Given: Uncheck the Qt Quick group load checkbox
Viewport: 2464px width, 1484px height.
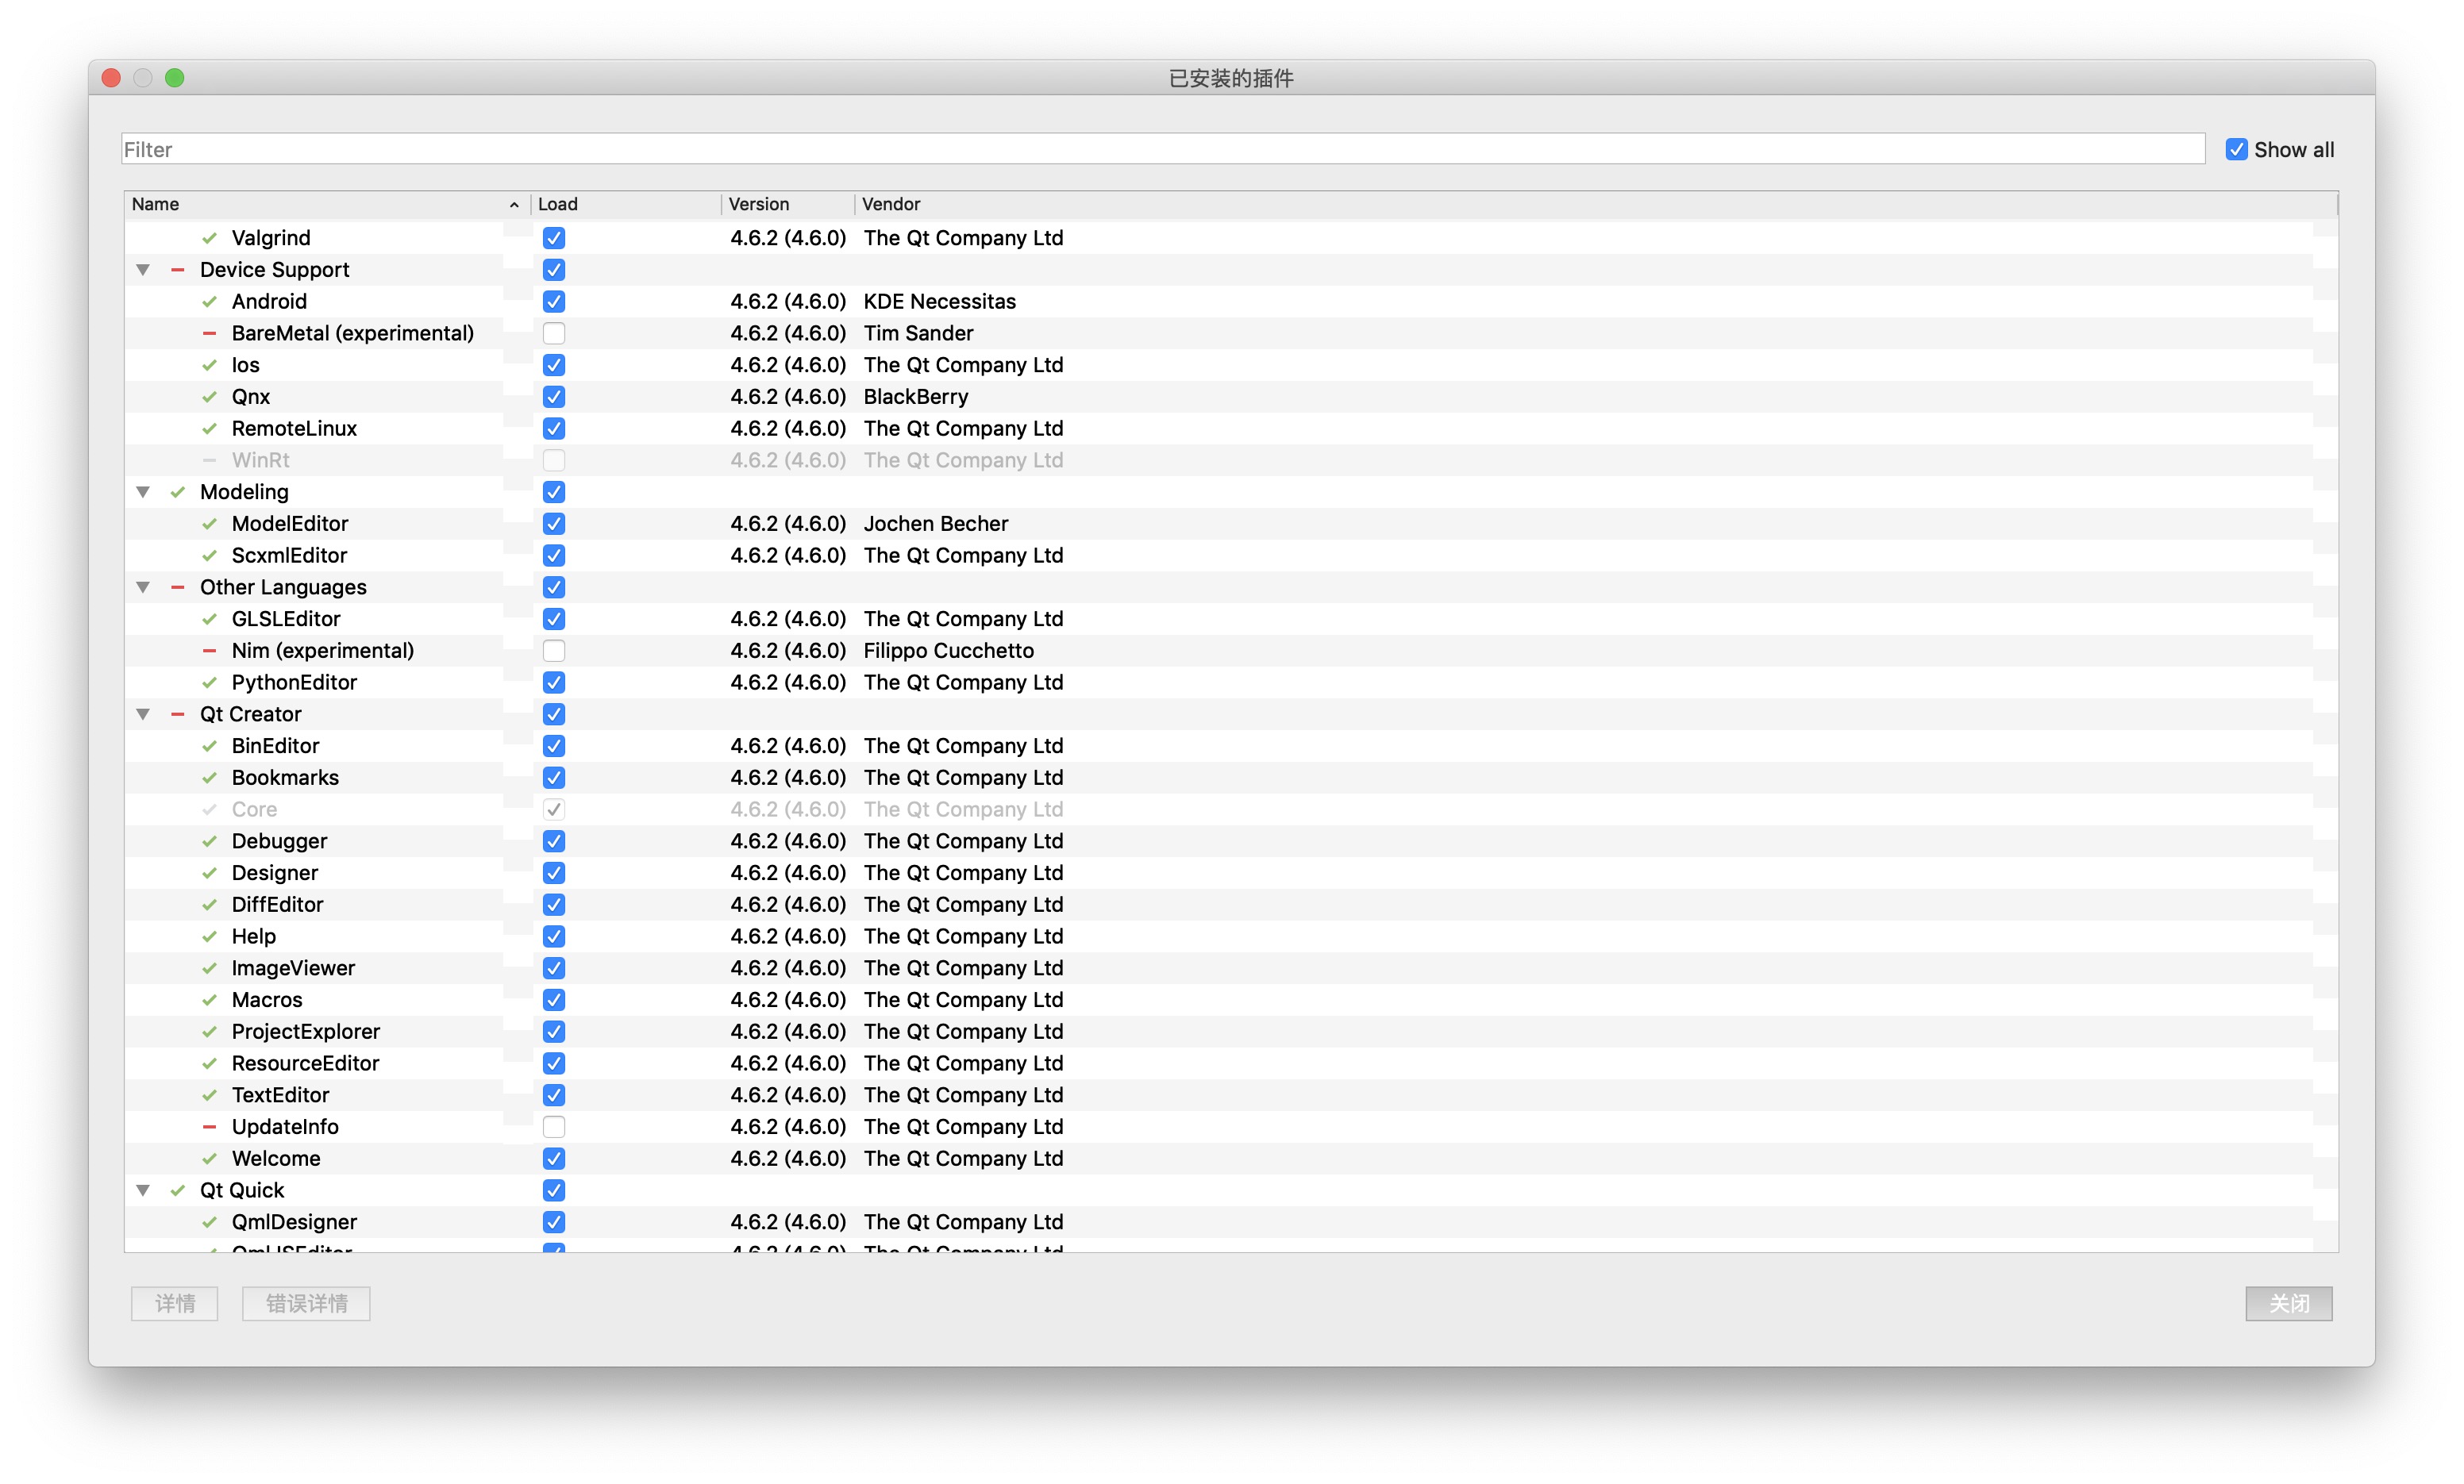Looking at the screenshot, I should pos(554,1190).
